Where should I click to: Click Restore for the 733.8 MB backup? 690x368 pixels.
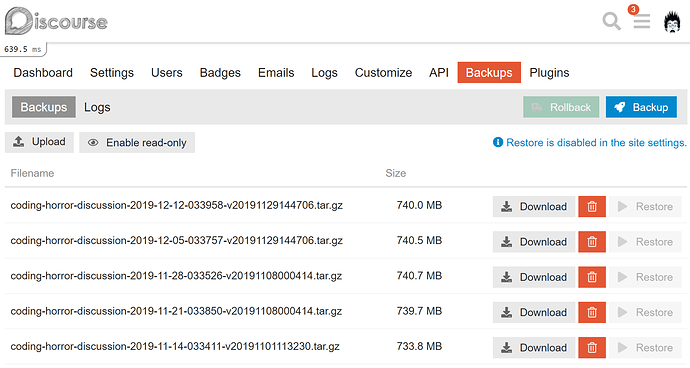coord(645,347)
